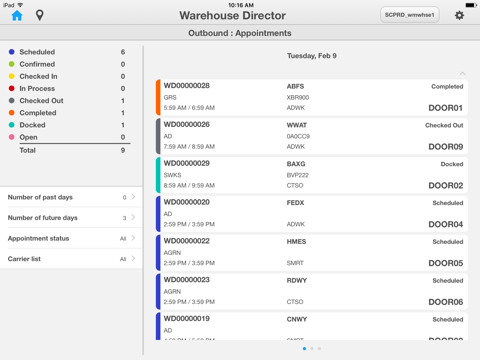Click carrier RDWY

297,280
